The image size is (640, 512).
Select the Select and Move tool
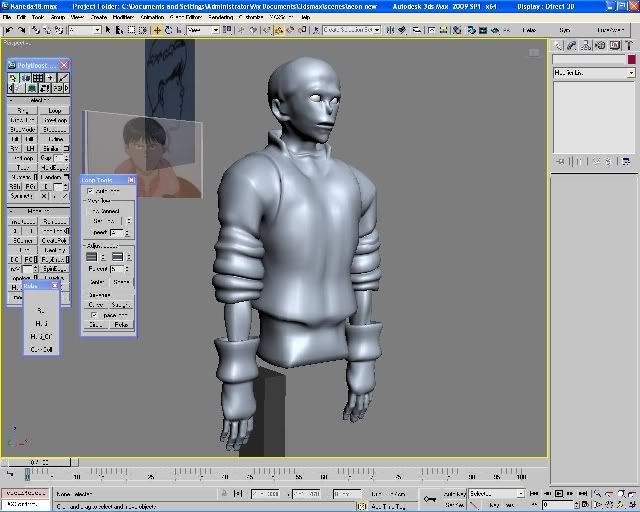tap(157, 30)
